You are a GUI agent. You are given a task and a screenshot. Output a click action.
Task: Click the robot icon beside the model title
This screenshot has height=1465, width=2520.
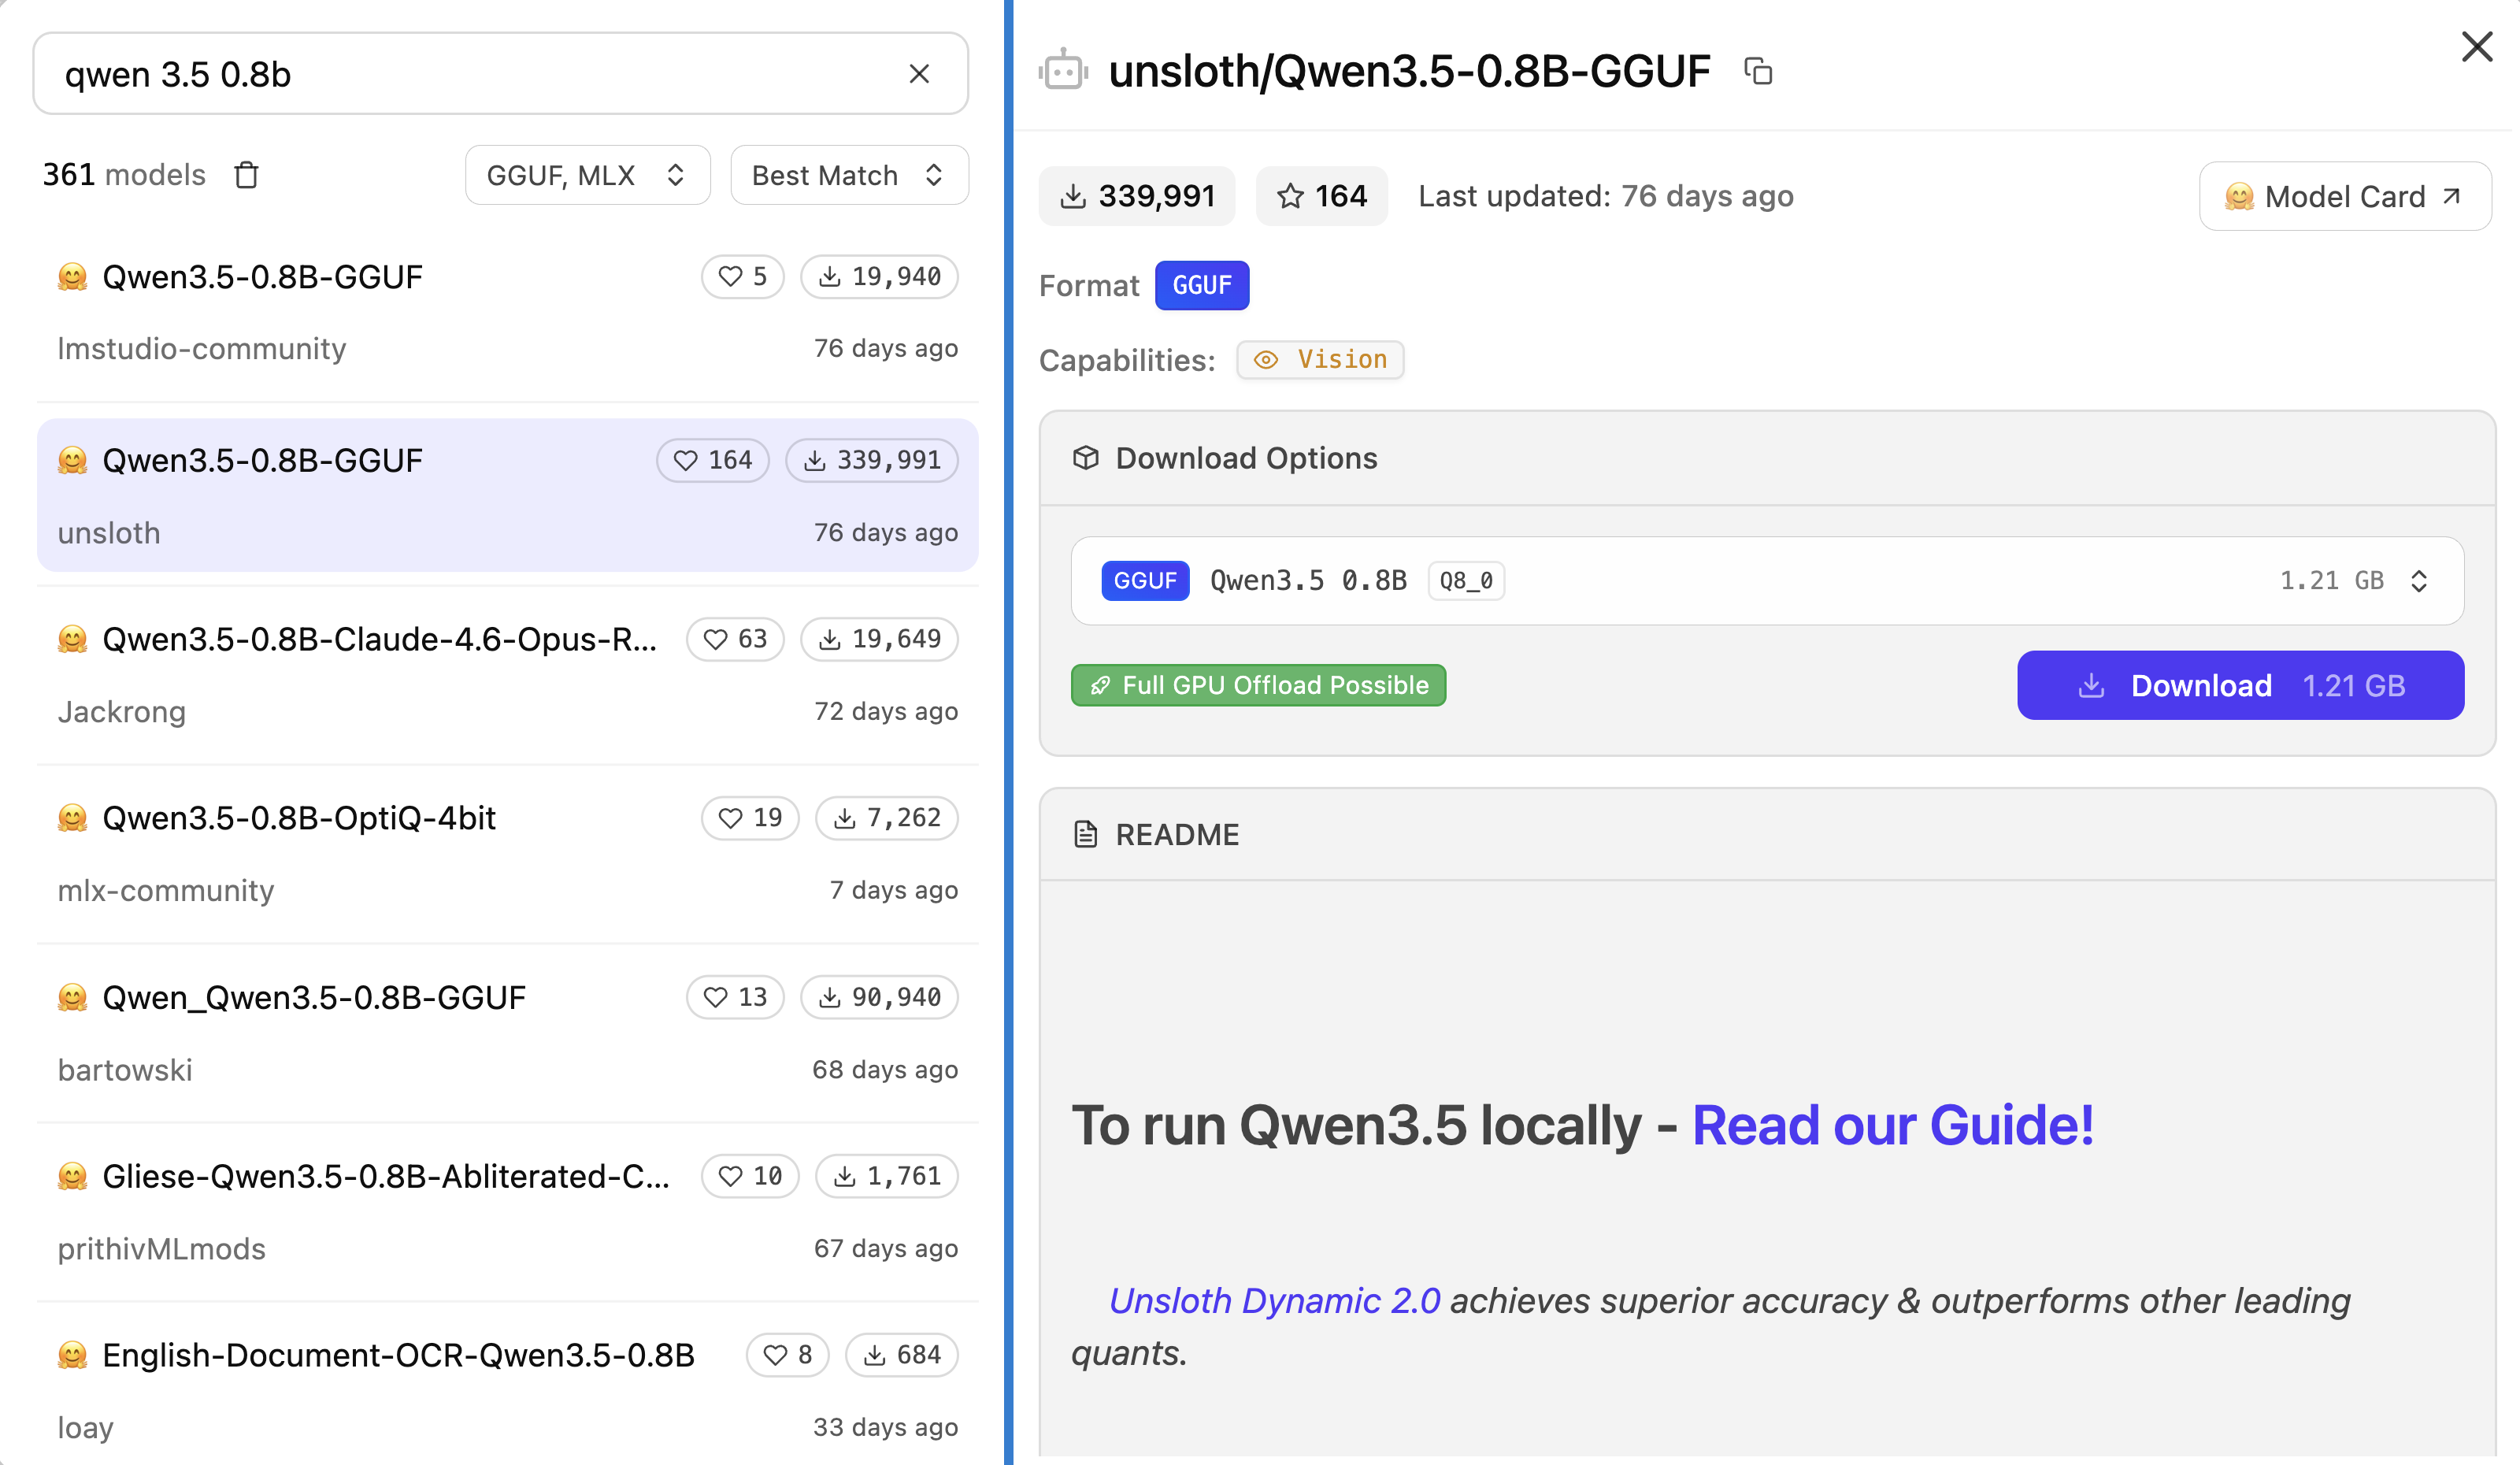point(1063,71)
